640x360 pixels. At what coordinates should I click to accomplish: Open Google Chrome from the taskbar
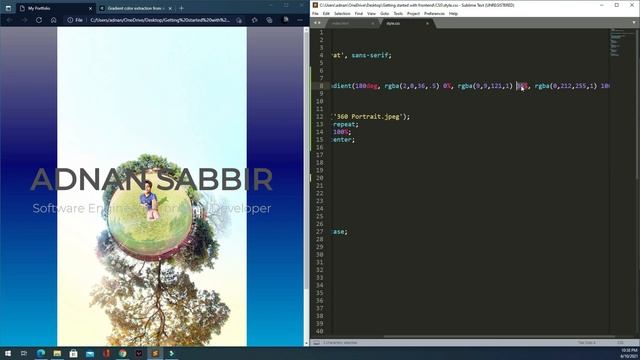point(122,353)
